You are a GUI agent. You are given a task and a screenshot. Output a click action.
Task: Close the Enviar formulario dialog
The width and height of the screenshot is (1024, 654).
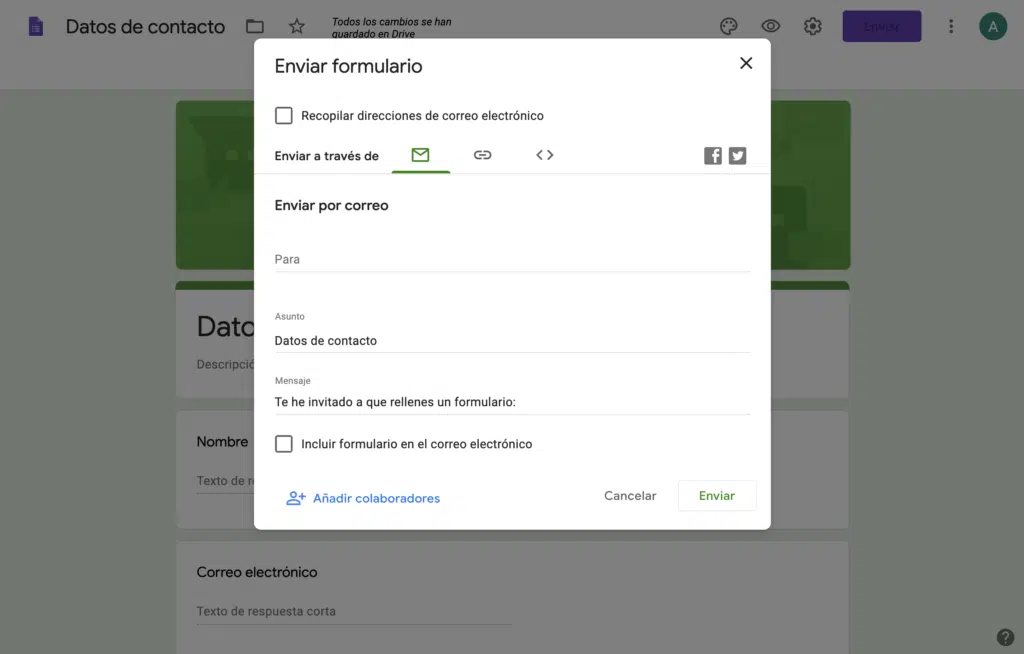[x=745, y=63]
